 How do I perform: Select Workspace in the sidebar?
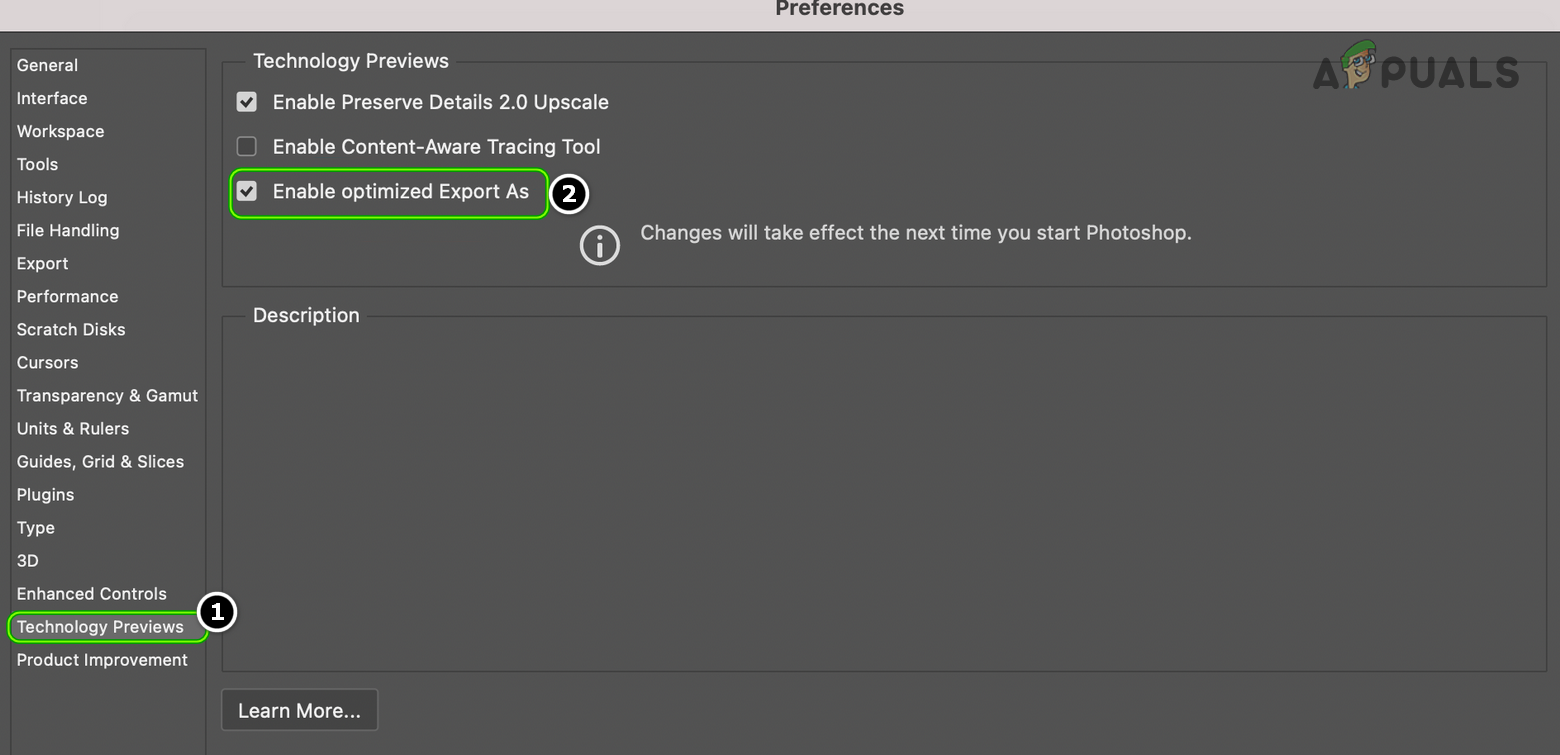60,131
